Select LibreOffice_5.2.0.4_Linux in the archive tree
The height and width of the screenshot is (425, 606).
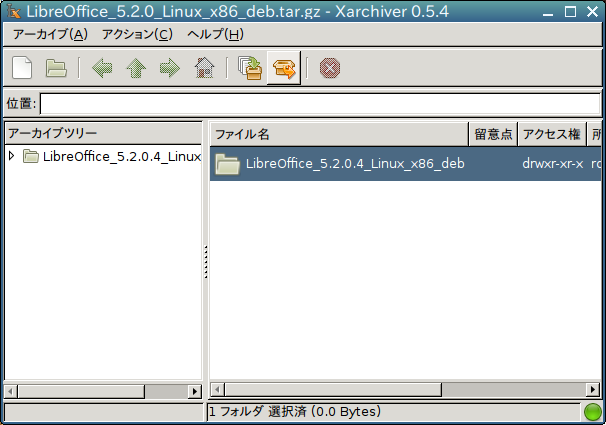click(122, 156)
